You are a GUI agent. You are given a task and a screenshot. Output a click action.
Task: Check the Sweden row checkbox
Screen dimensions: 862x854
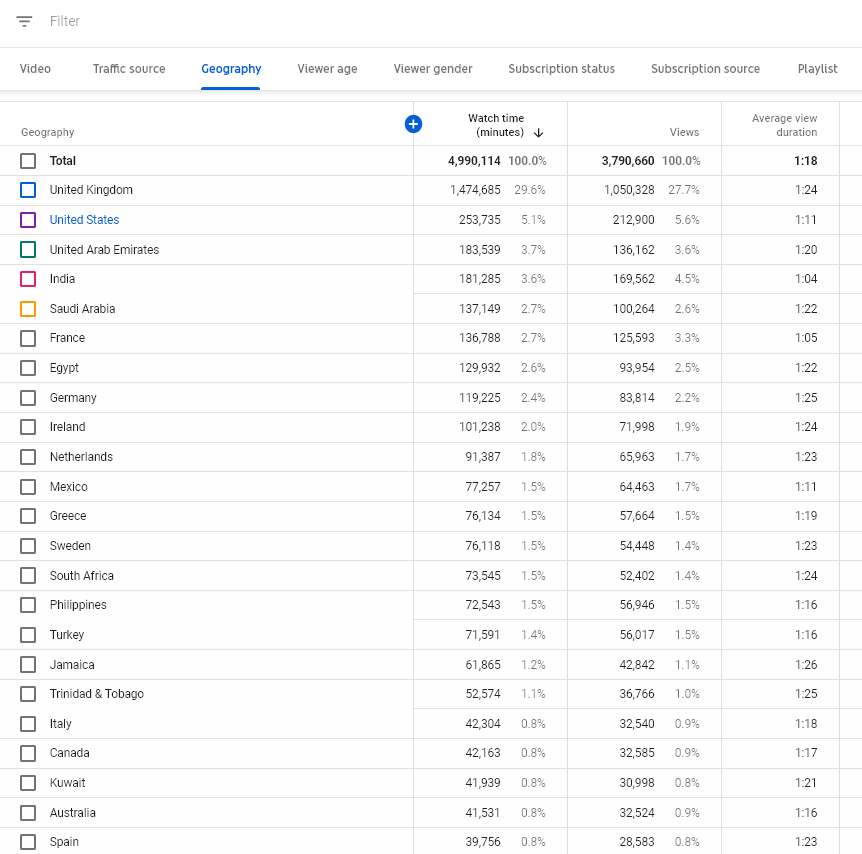(28, 546)
